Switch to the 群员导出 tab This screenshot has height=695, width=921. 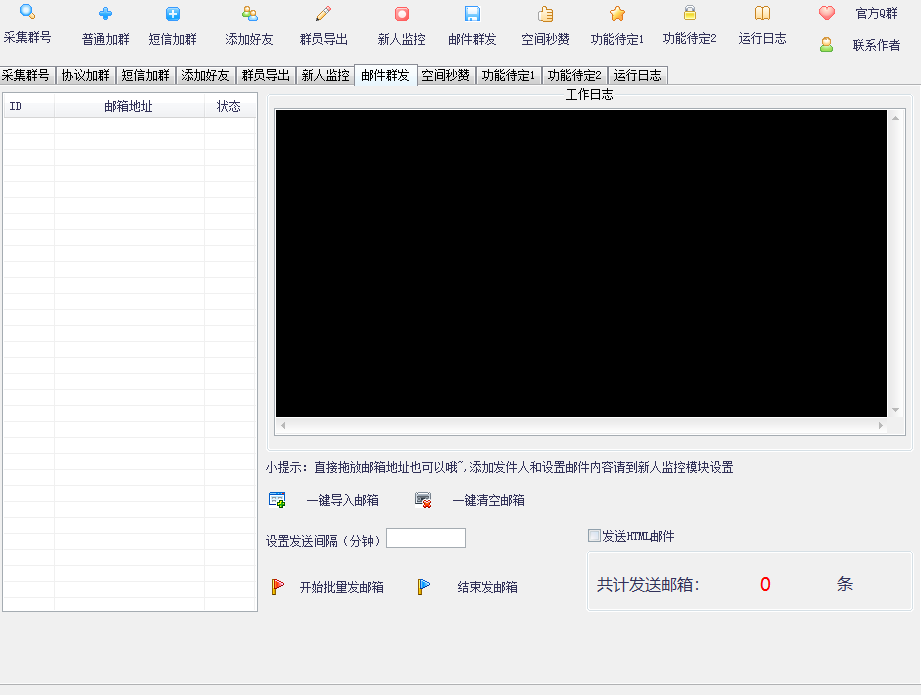[265, 75]
